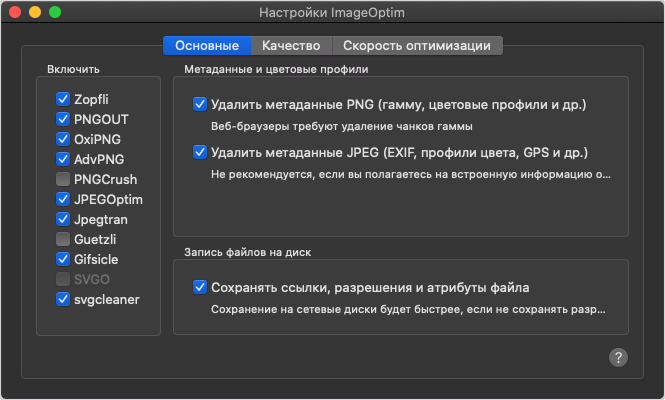Uncheck 'Сохранять ссылки, разрешения и атрибуты файла'
665x400 pixels.
coord(200,288)
